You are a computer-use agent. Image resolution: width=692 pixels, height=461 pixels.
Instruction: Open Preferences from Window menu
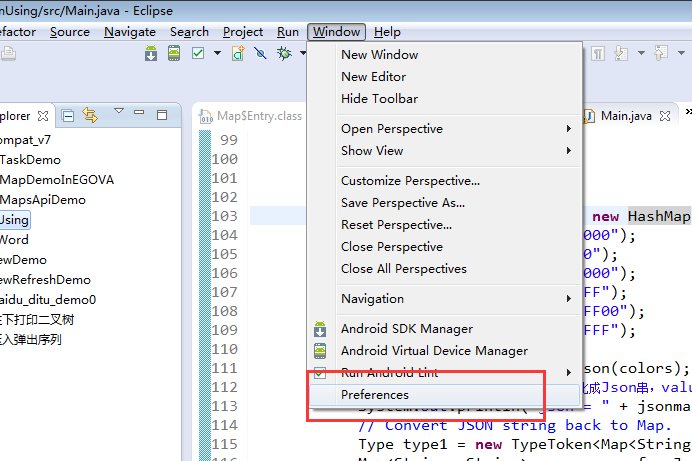click(x=444, y=395)
